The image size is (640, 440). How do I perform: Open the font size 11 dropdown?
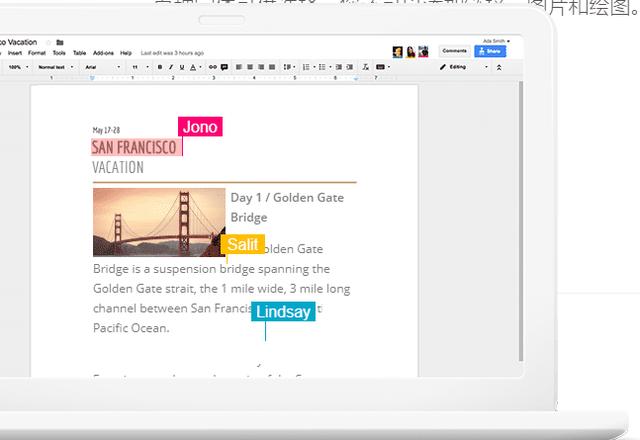tap(140, 67)
